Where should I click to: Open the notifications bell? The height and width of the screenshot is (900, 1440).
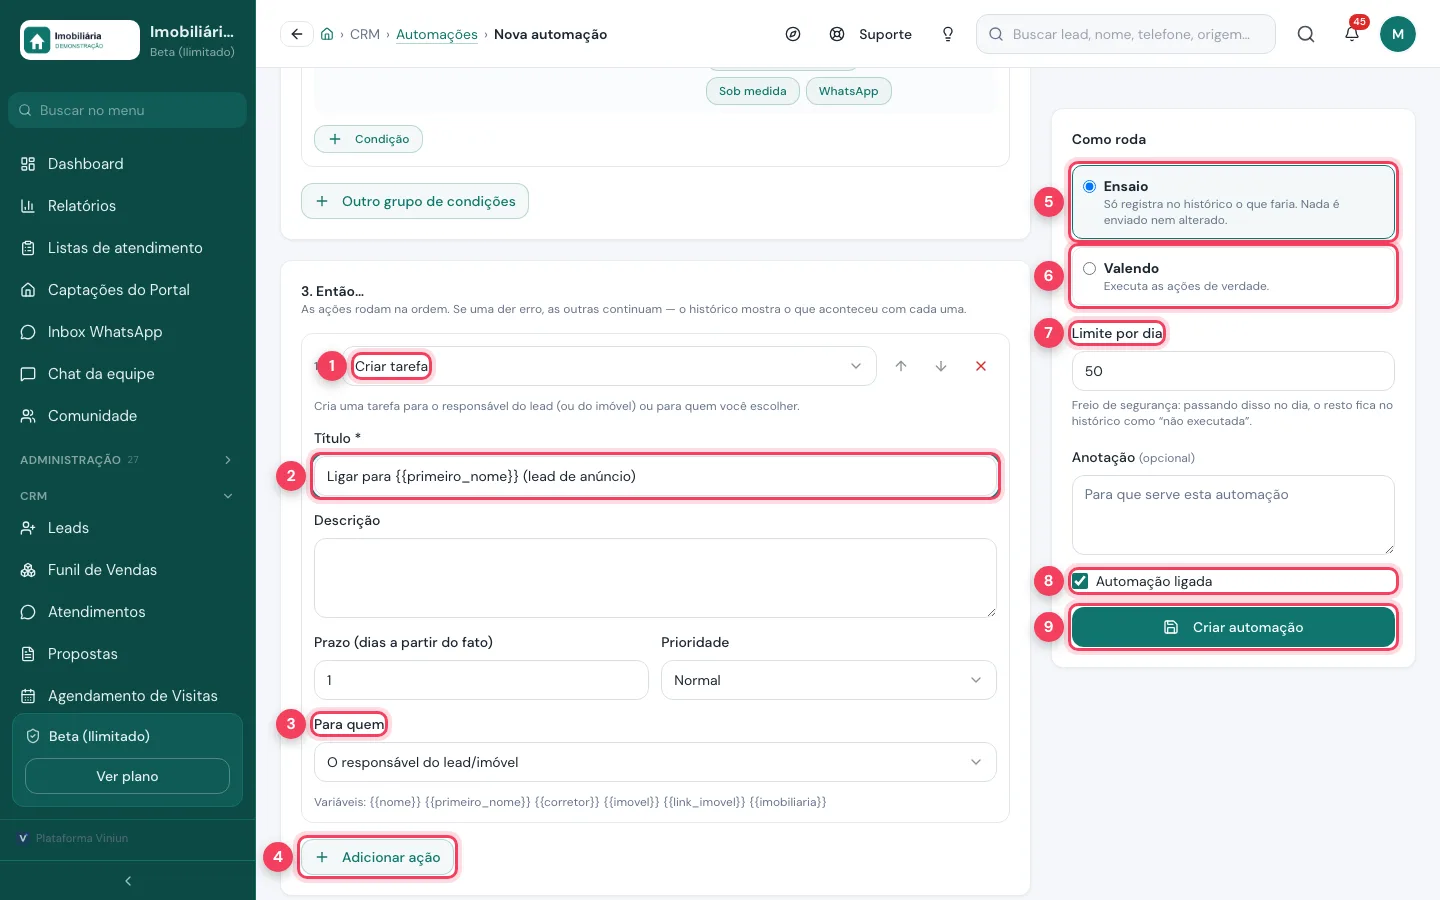click(x=1352, y=34)
